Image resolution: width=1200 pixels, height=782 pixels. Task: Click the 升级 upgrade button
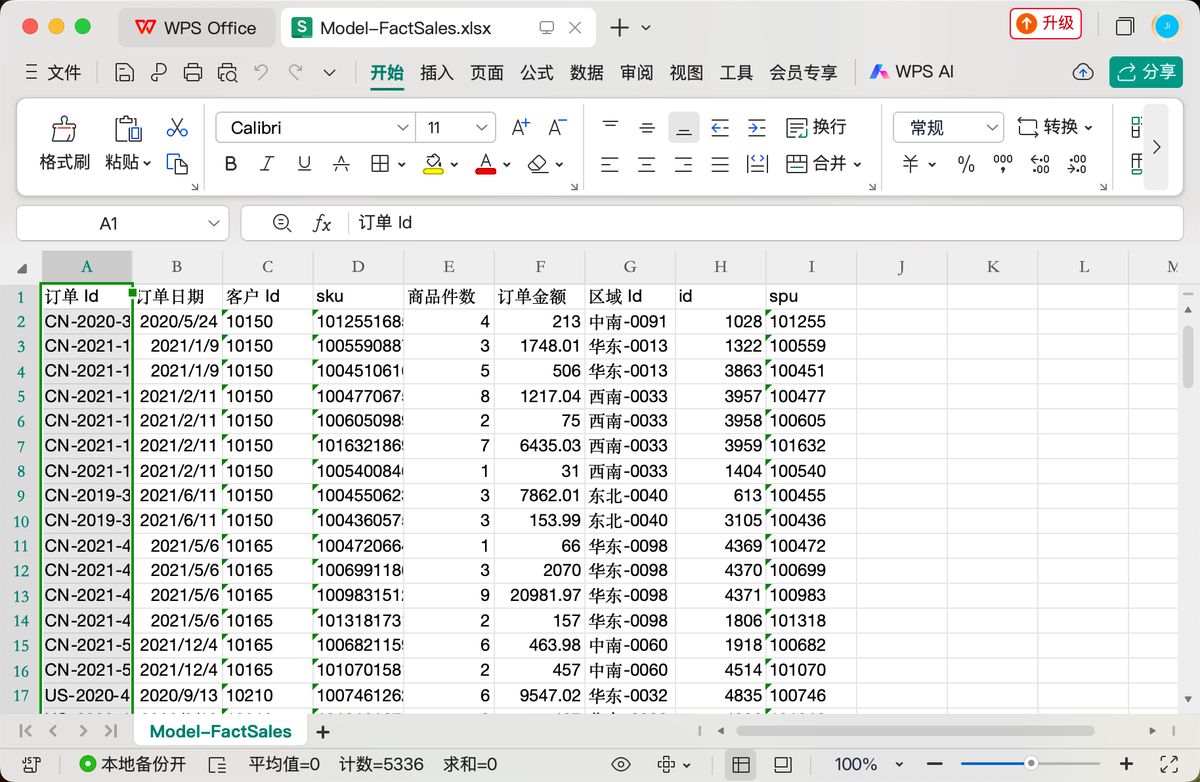[x=1045, y=23]
